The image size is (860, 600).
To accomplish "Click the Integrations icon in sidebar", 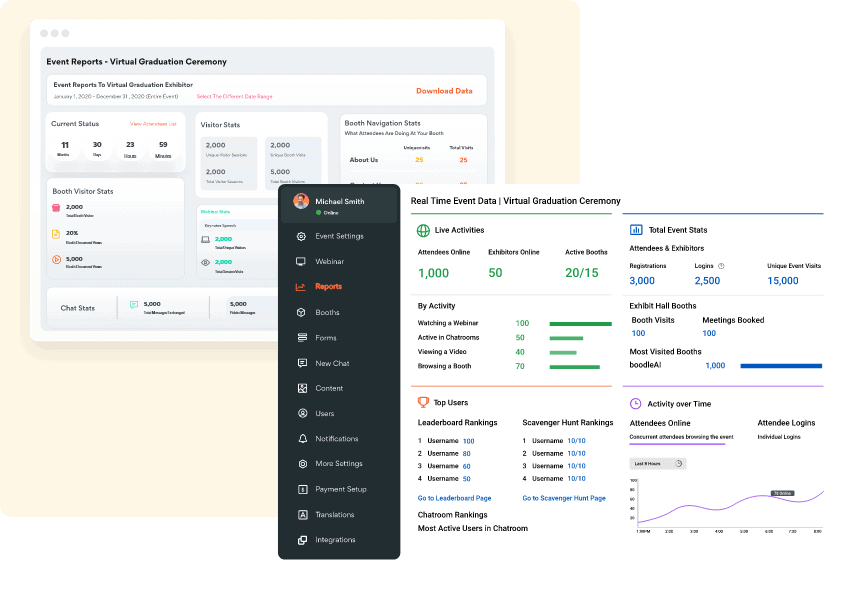I will click(x=301, y=540).
